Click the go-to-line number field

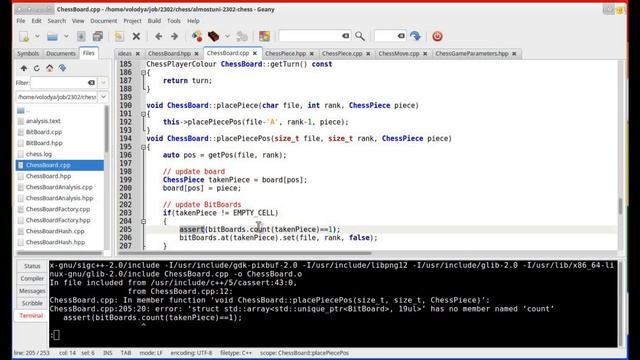click(x=386, y=36)
